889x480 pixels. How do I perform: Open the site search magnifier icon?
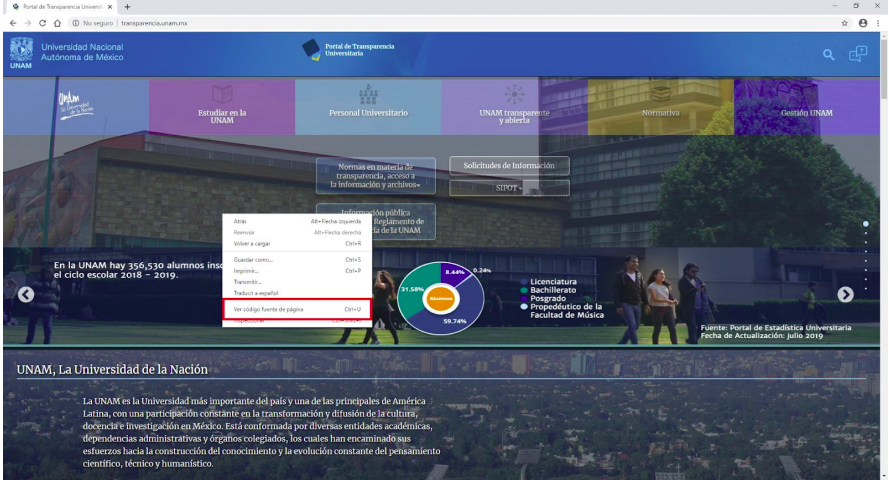(x=828, y=54)
